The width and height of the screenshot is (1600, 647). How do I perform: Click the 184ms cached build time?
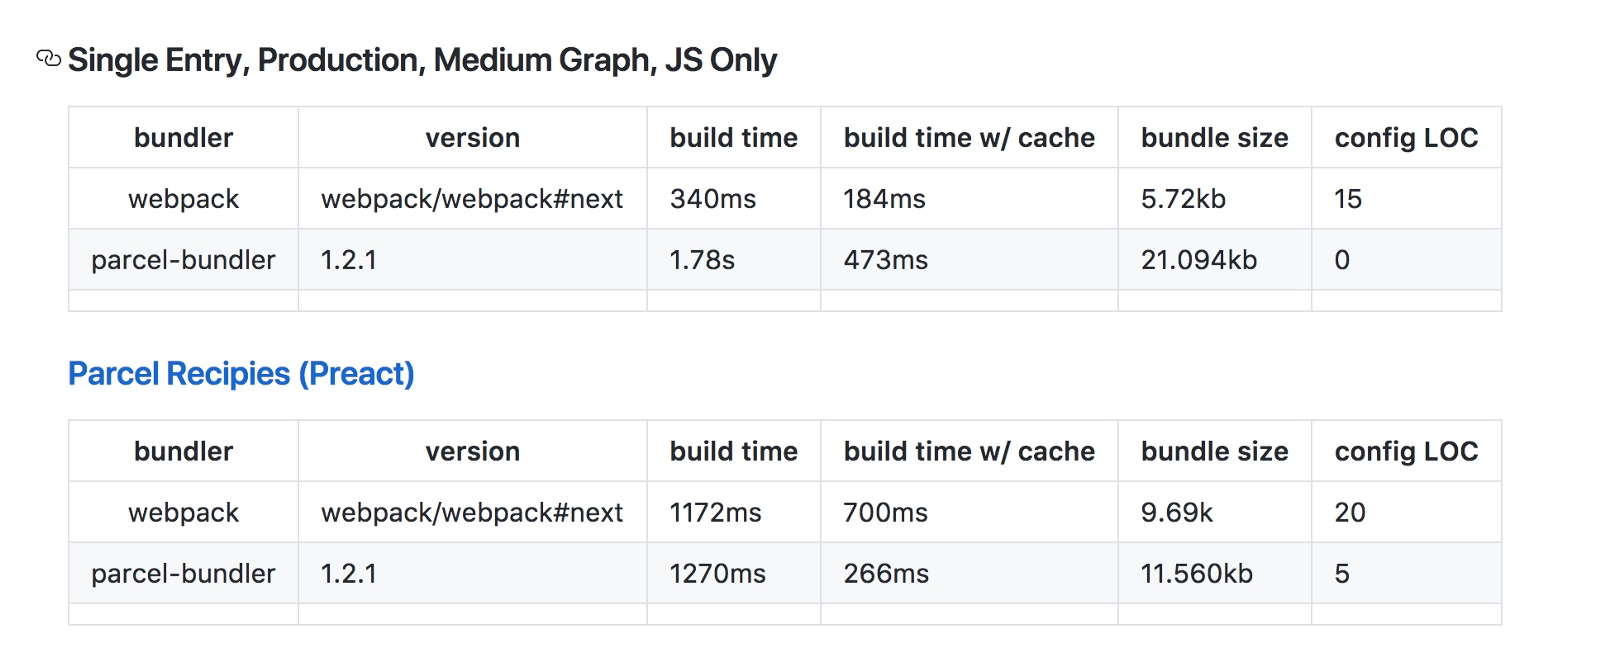[x=884, y=199]
